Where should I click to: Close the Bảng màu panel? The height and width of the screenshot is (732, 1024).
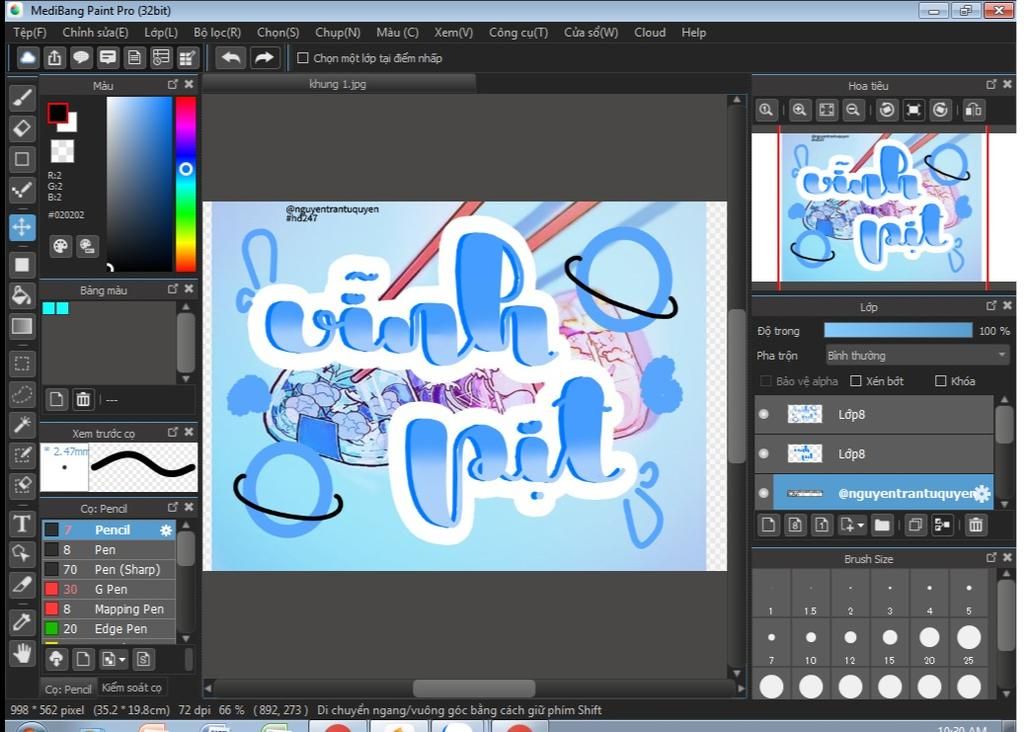tap(189, 289)
